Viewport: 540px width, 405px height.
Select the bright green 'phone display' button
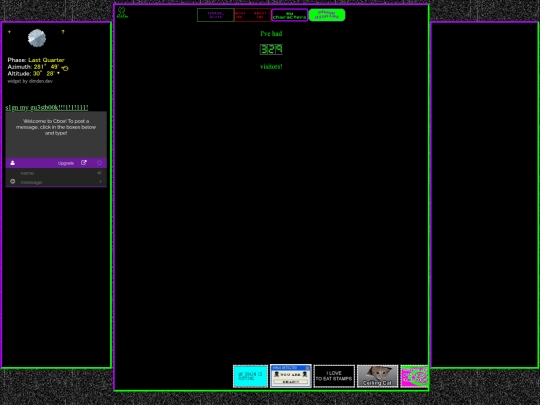(327, 15)
